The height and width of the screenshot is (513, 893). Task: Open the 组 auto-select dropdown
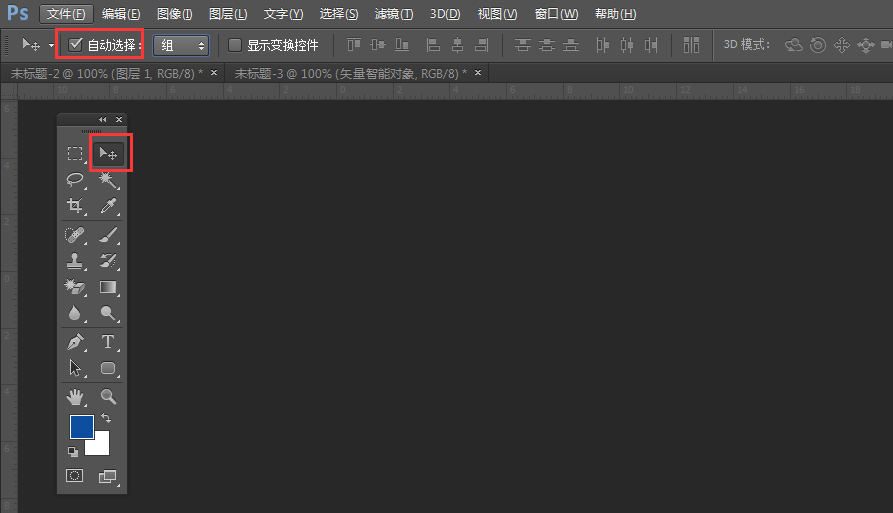click(181, 45)
